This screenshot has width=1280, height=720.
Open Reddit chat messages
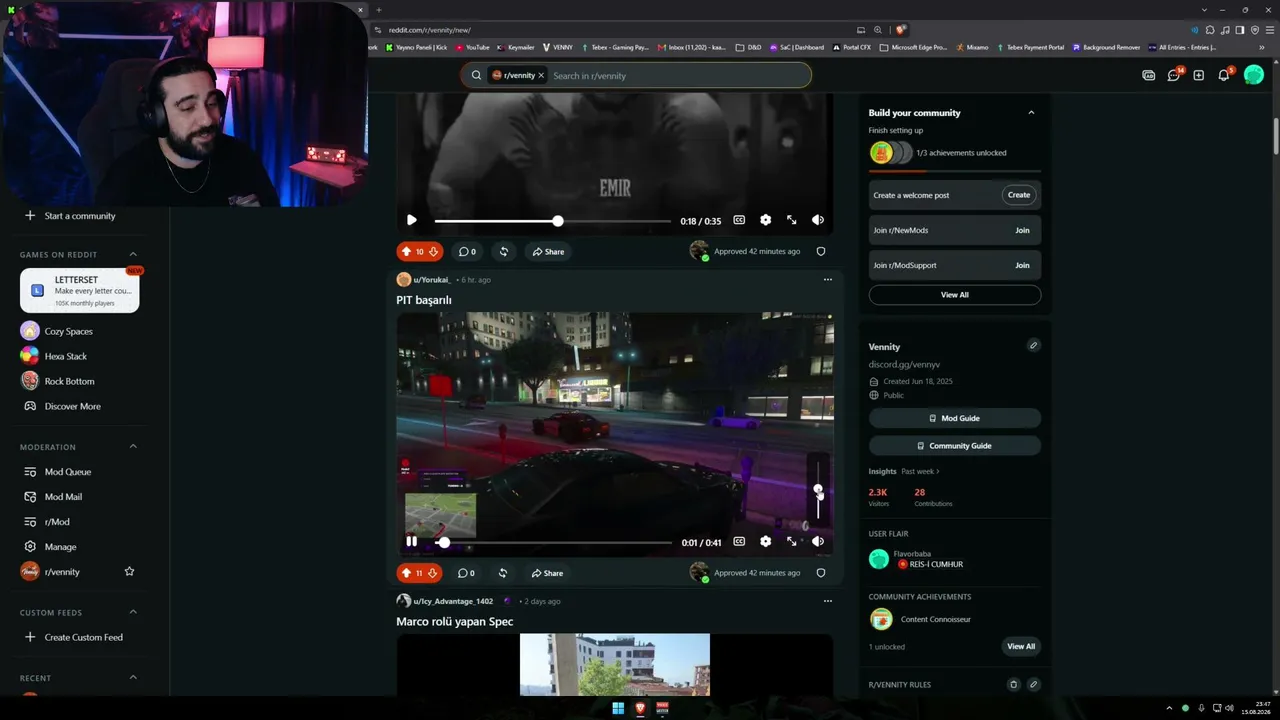point(1174,75)
